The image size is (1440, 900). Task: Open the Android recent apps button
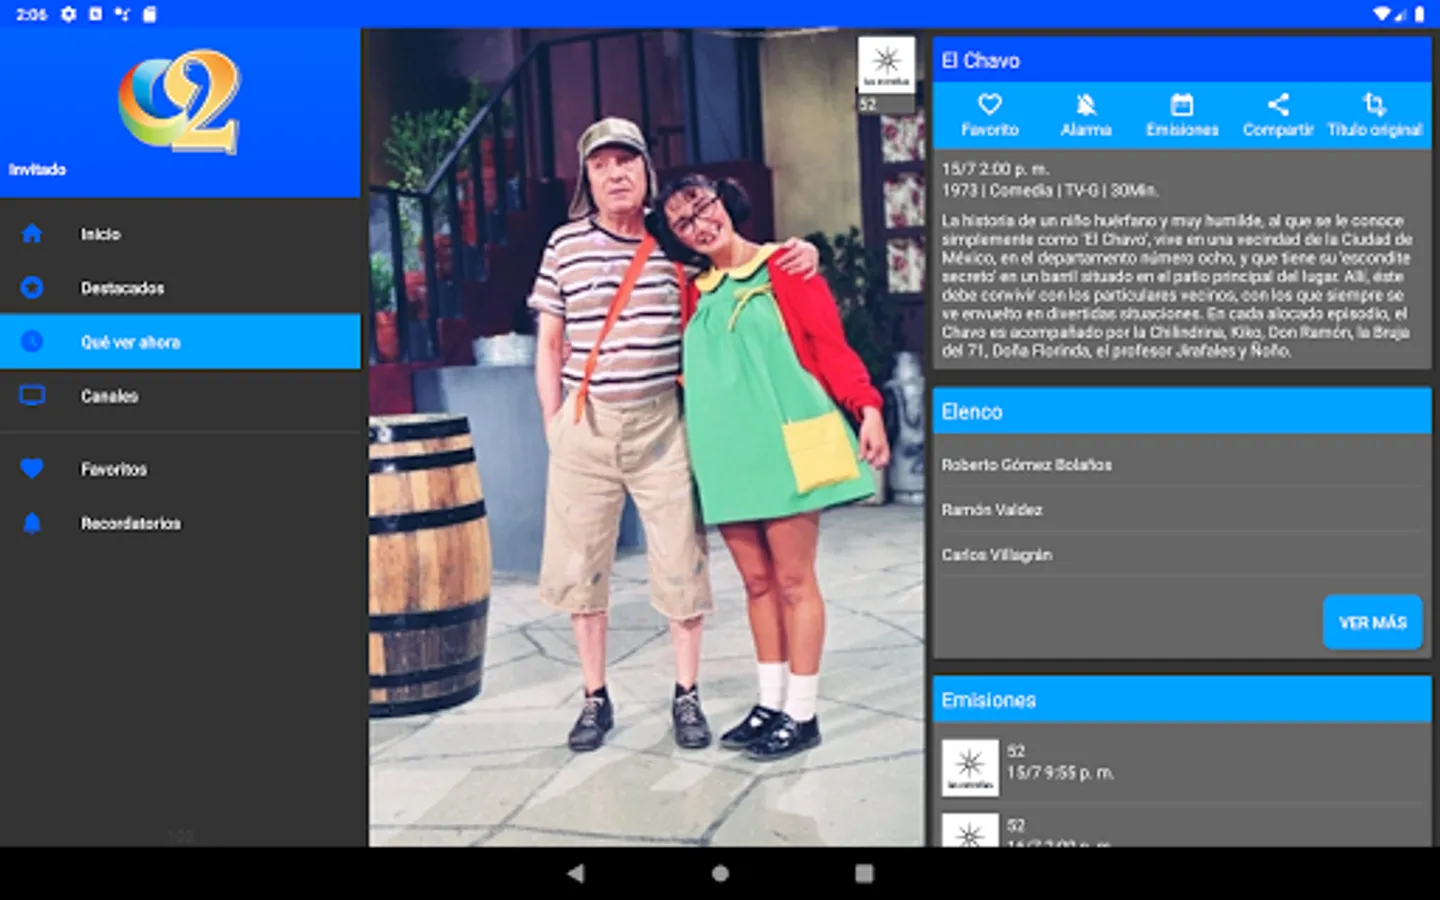tap(864, 873)
